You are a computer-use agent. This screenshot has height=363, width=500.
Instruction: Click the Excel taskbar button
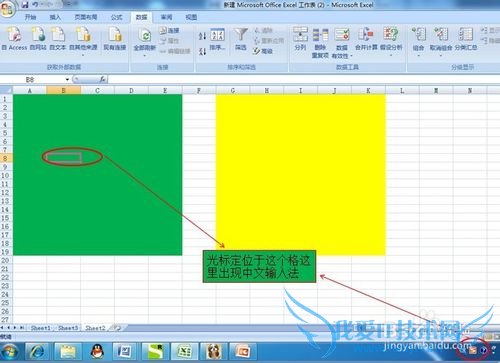[184, 352]
